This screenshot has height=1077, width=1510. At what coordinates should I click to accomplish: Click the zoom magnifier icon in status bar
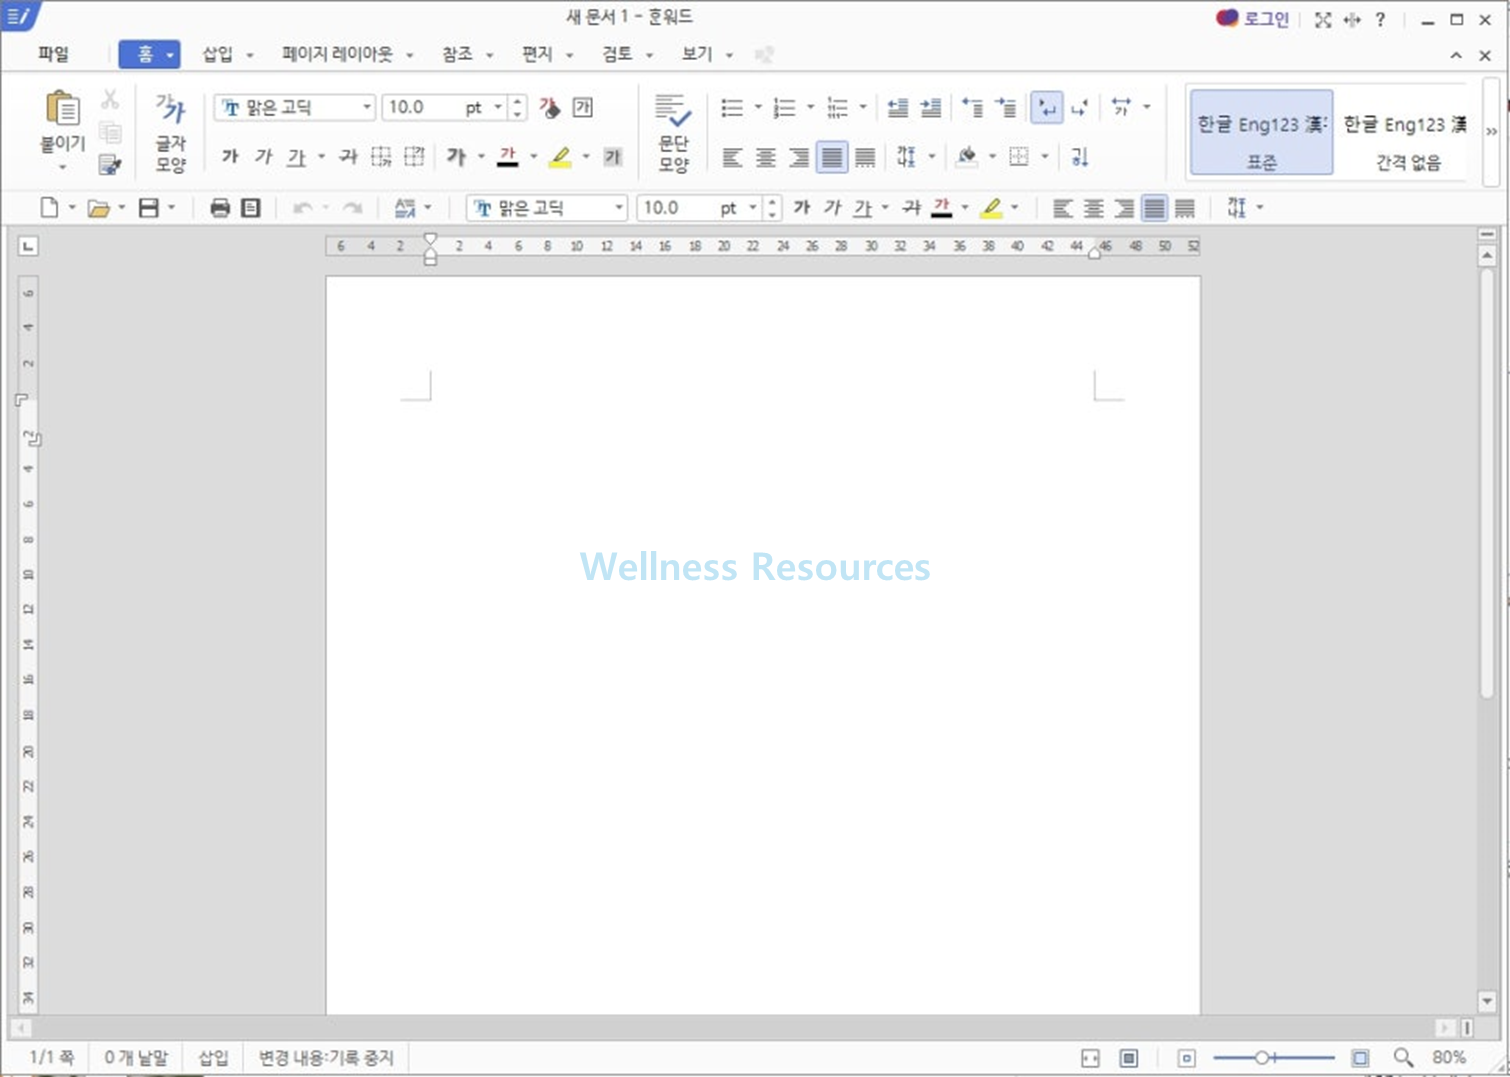click(x=1404, y=1057)
